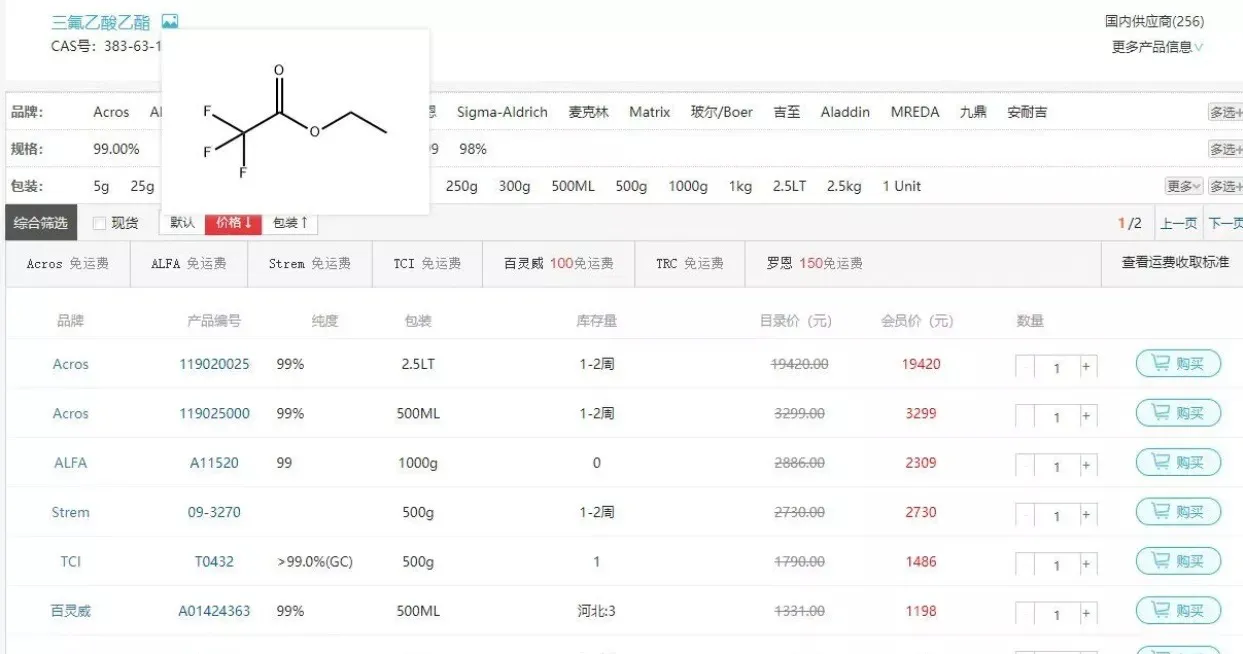Screen dimensions: 1243x654
Task: Click the 国内供应商(256) link
Action: pyautogui.click(x=1154, y=21)
